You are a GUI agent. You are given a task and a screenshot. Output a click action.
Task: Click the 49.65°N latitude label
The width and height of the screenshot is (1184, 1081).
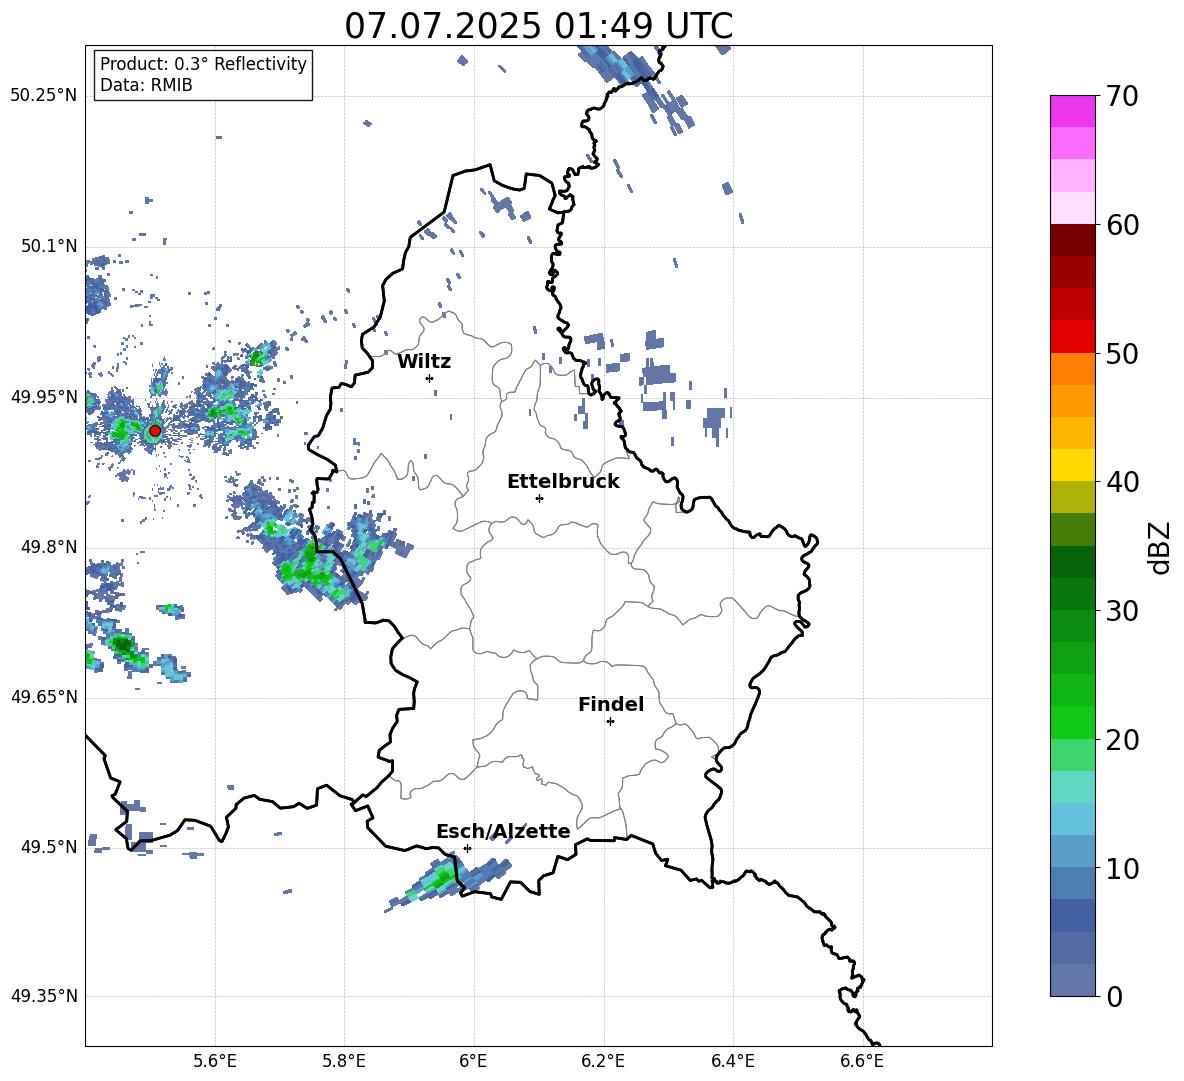click(x=44, y=696)
